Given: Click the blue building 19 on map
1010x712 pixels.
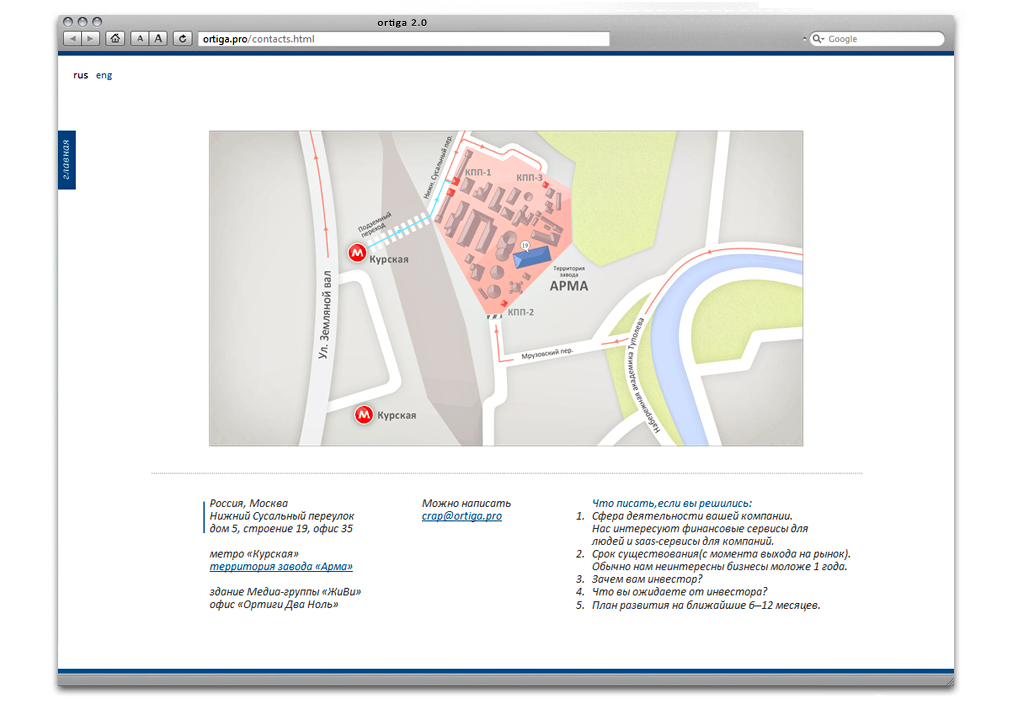Looking at the screenshot, I should click(x=534, y=257).
